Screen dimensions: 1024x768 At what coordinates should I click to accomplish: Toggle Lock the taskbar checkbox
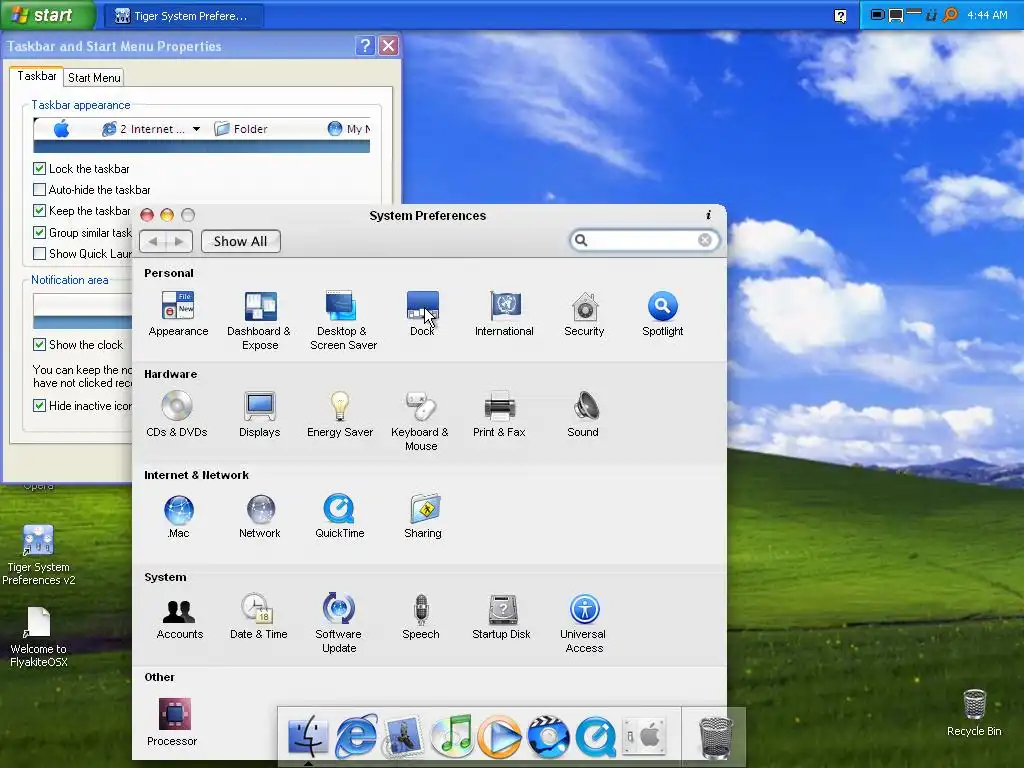pos(39,168)
